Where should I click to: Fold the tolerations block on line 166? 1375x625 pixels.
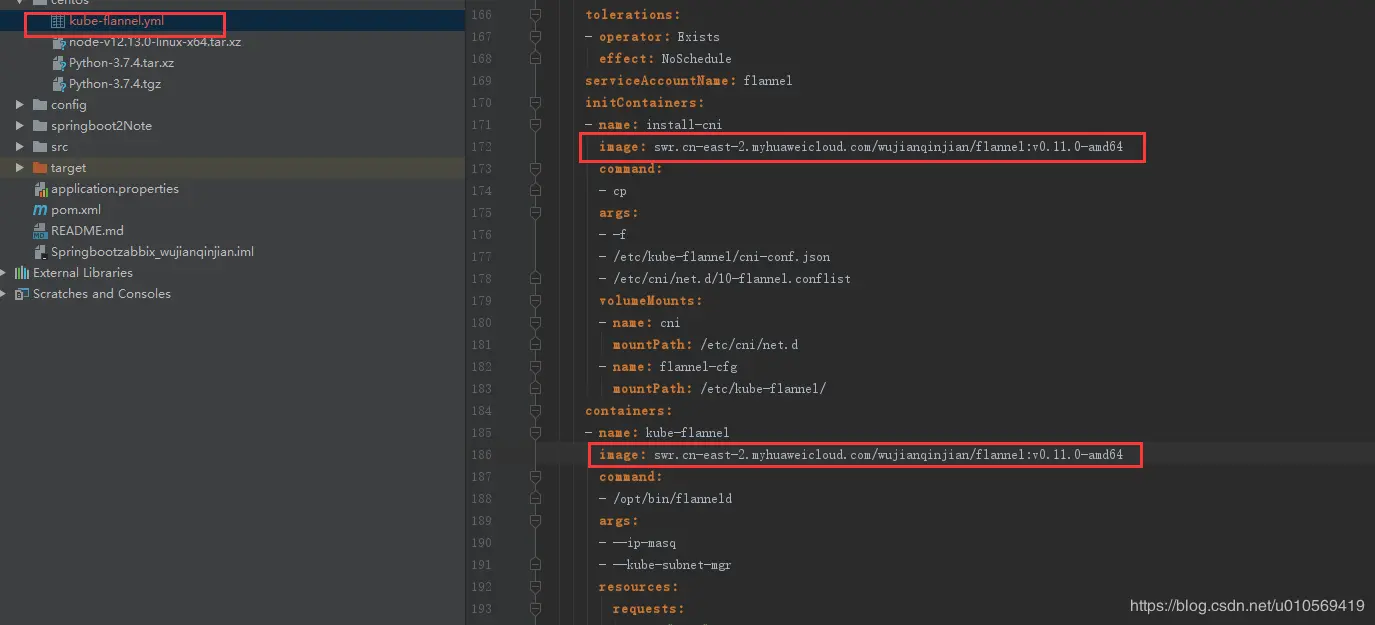(536, 15)
